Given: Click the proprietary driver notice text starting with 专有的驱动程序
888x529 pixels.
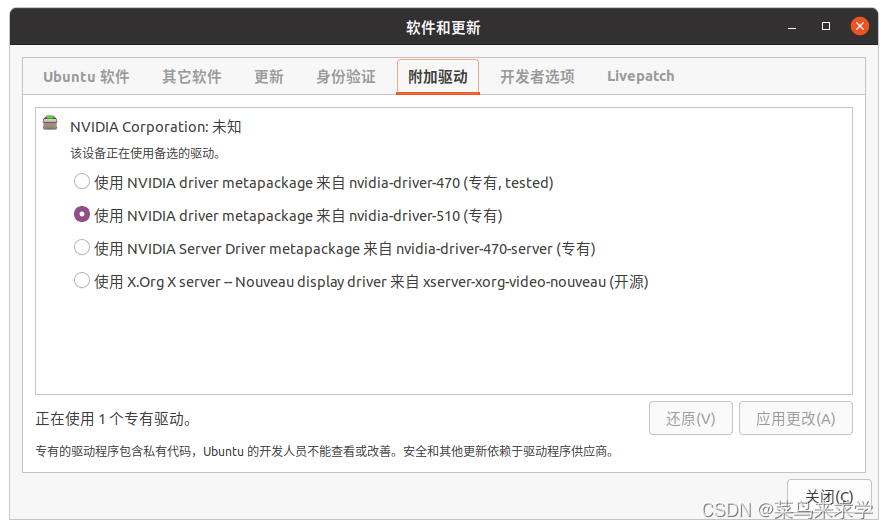Looking at the screenshot, I should 325,451.
